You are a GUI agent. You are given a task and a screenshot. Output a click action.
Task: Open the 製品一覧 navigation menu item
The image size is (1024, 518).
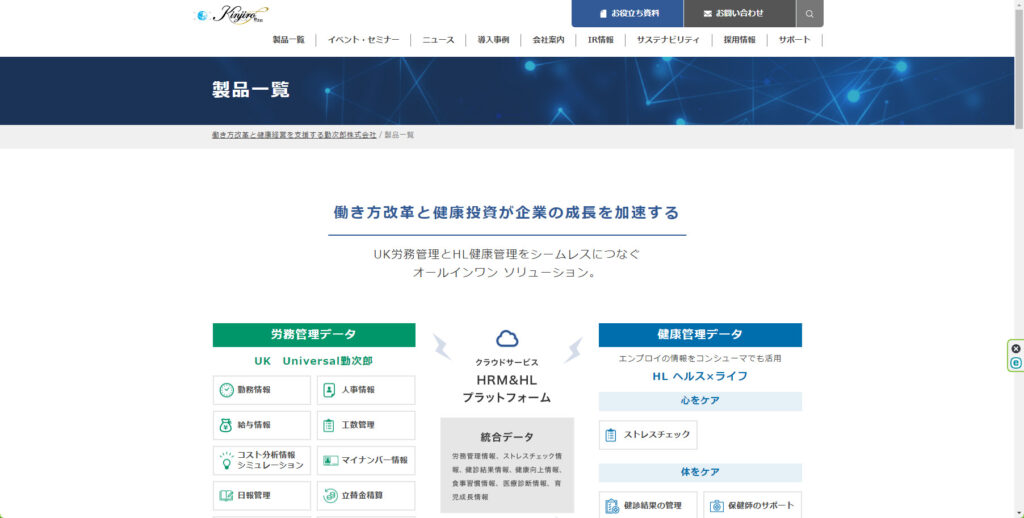(x=289, y=40)
